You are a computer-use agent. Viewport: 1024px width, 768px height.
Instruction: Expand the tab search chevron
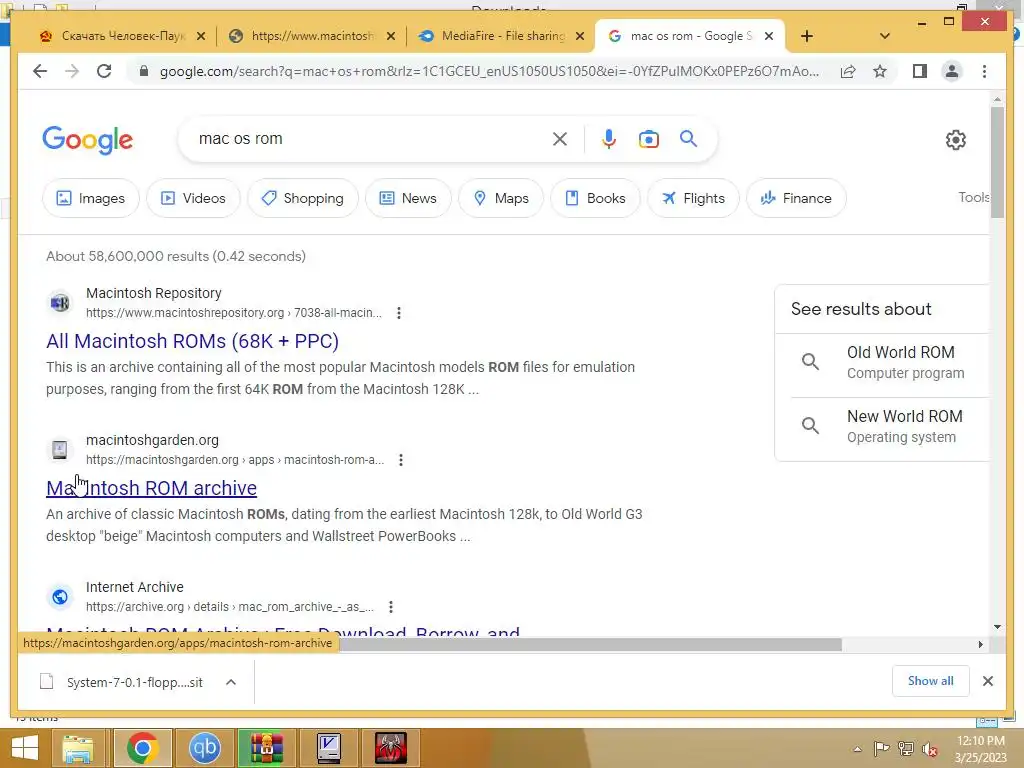tap(884, 36)
